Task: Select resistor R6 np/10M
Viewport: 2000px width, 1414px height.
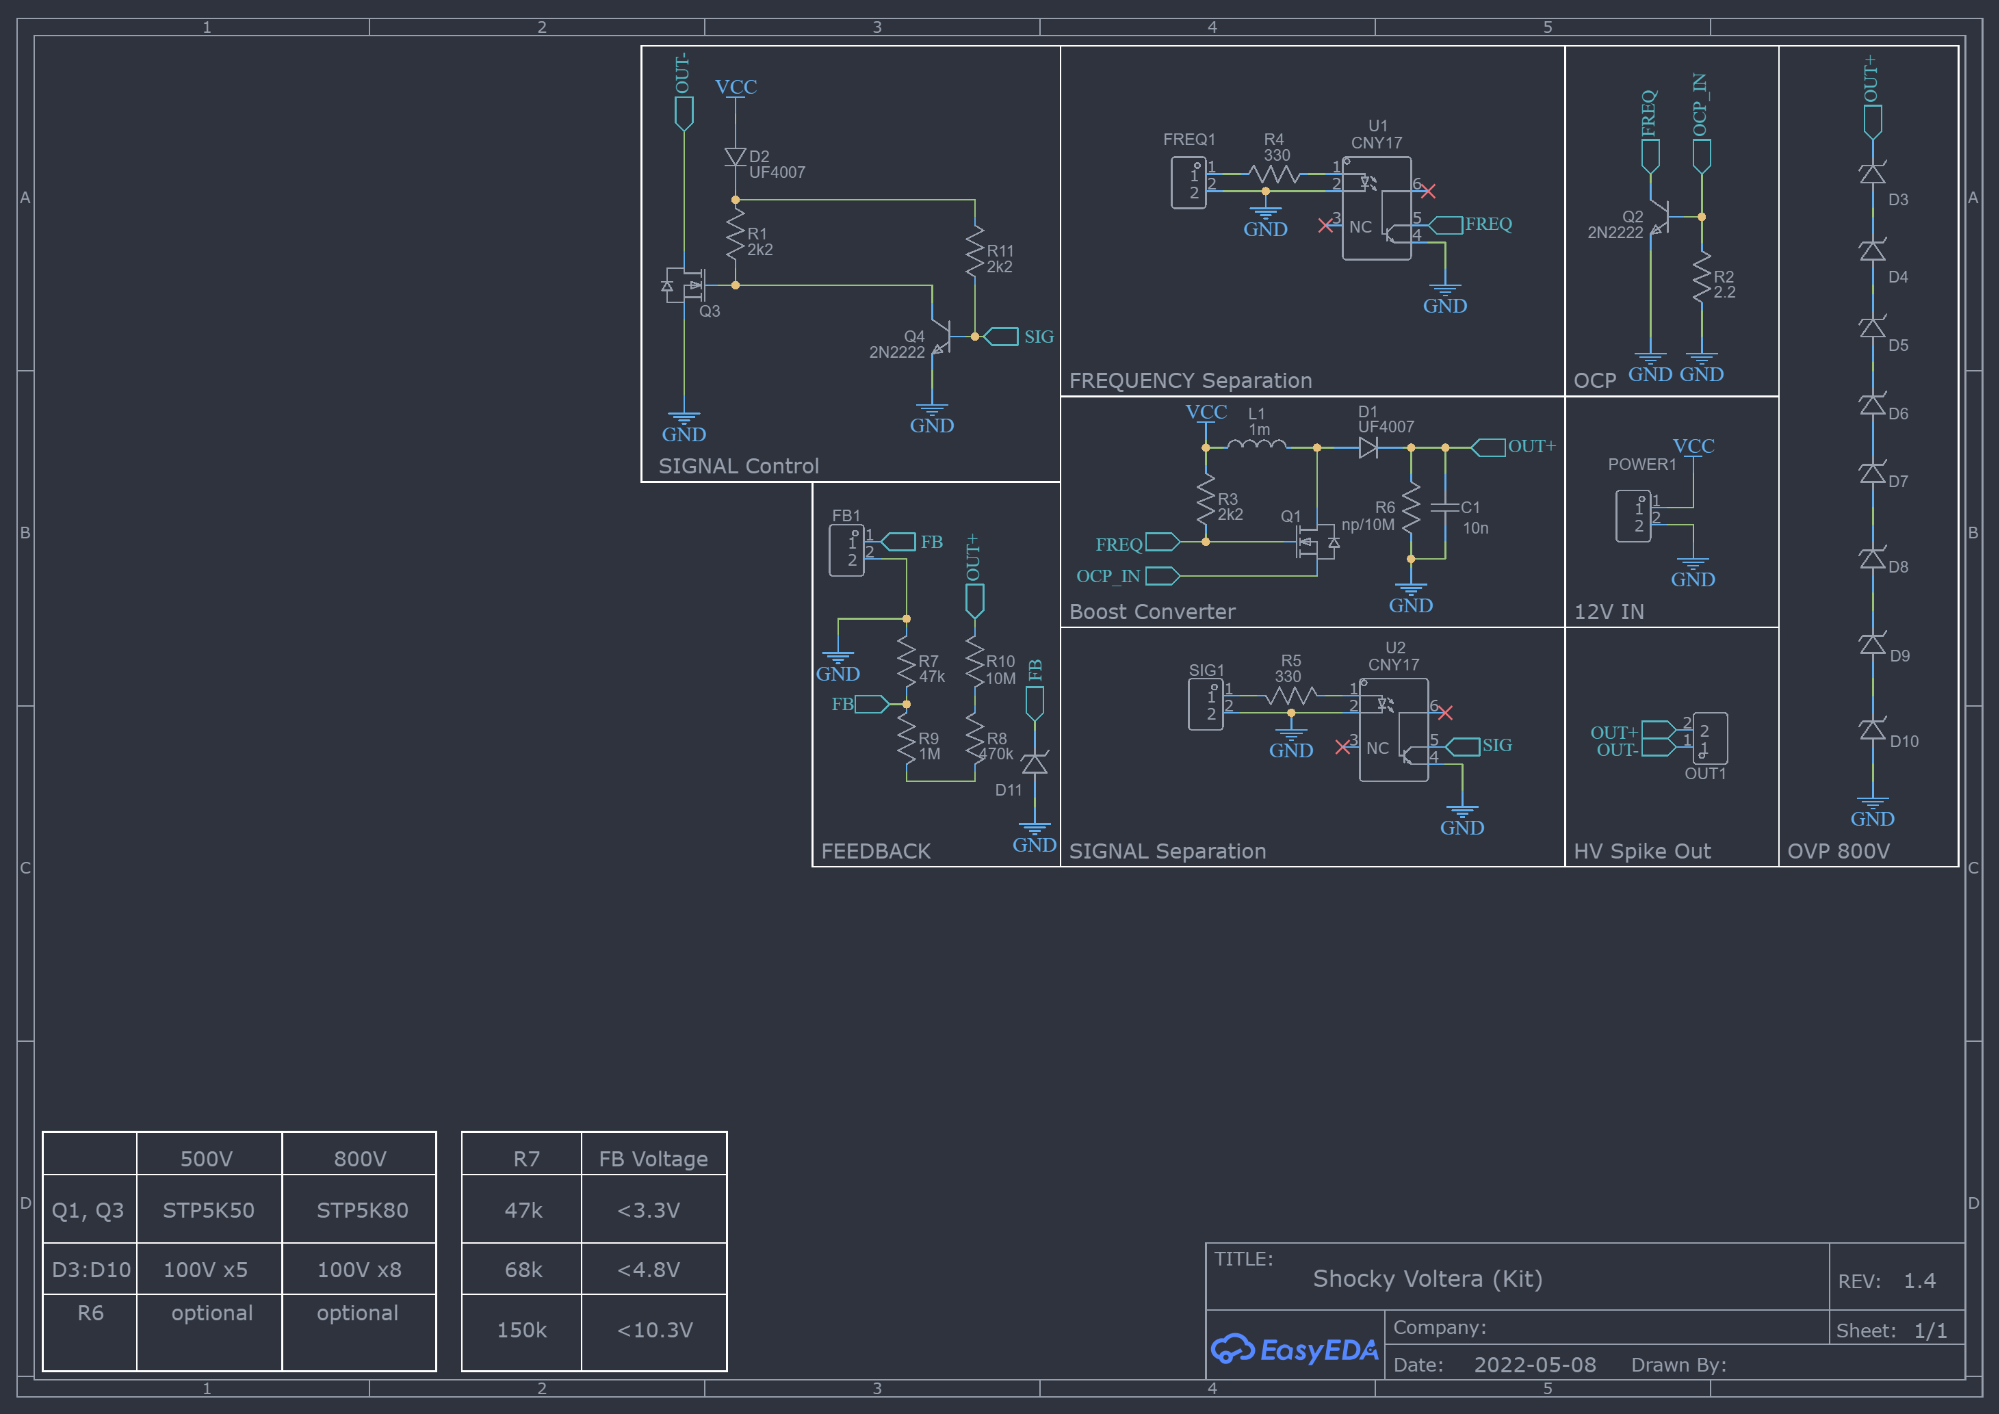Action: (x=1411, y=509)
